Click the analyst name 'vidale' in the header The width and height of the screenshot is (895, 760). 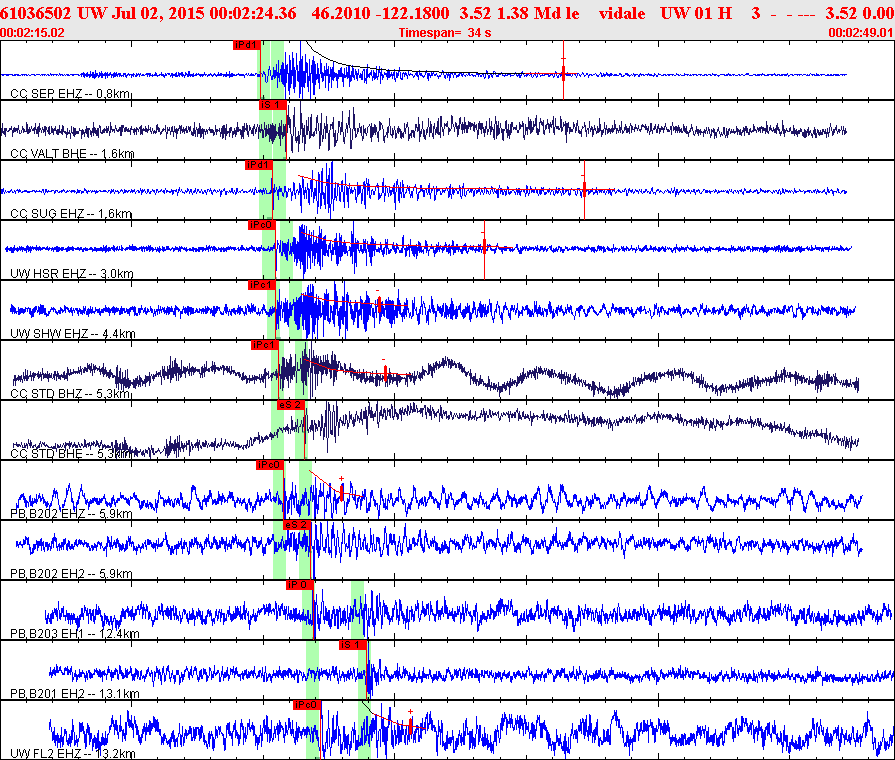622,13
